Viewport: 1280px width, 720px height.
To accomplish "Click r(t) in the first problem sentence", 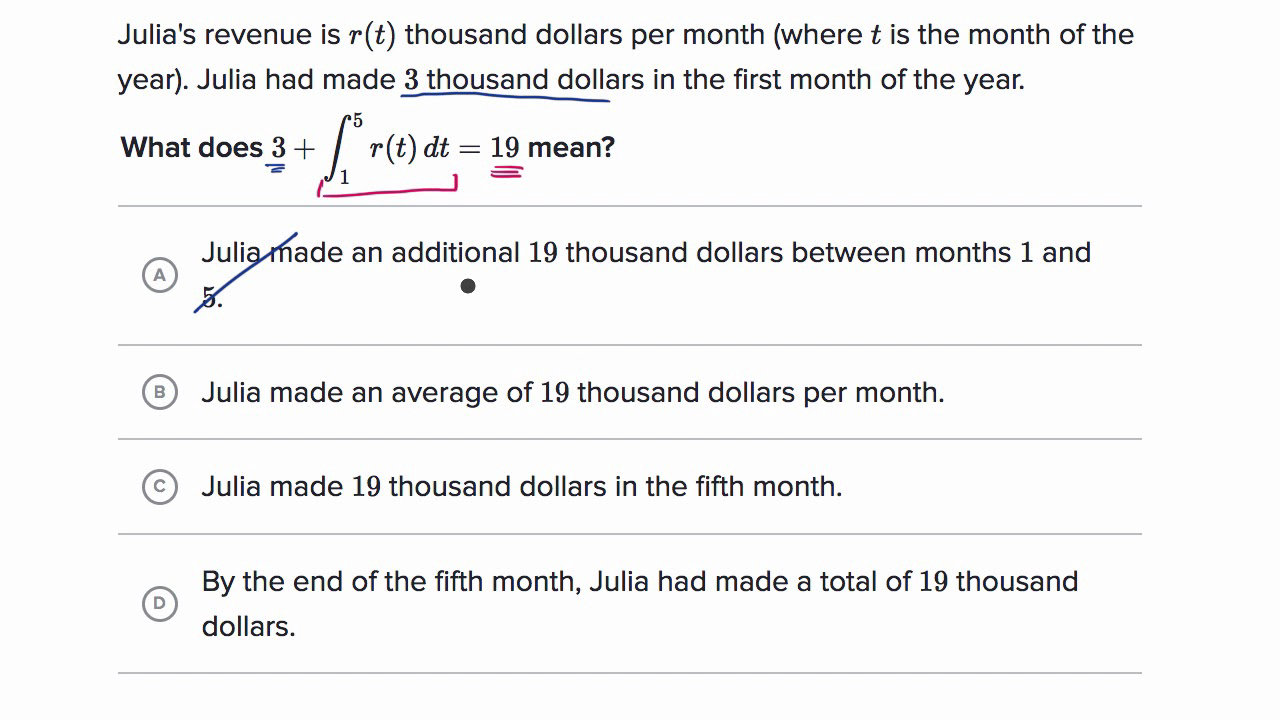I will 372,35.
